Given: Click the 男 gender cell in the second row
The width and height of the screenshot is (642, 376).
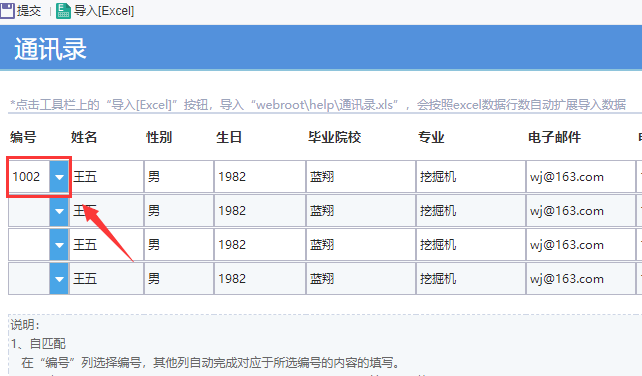Looking at the screenshot, I should (x=179, y=211).
